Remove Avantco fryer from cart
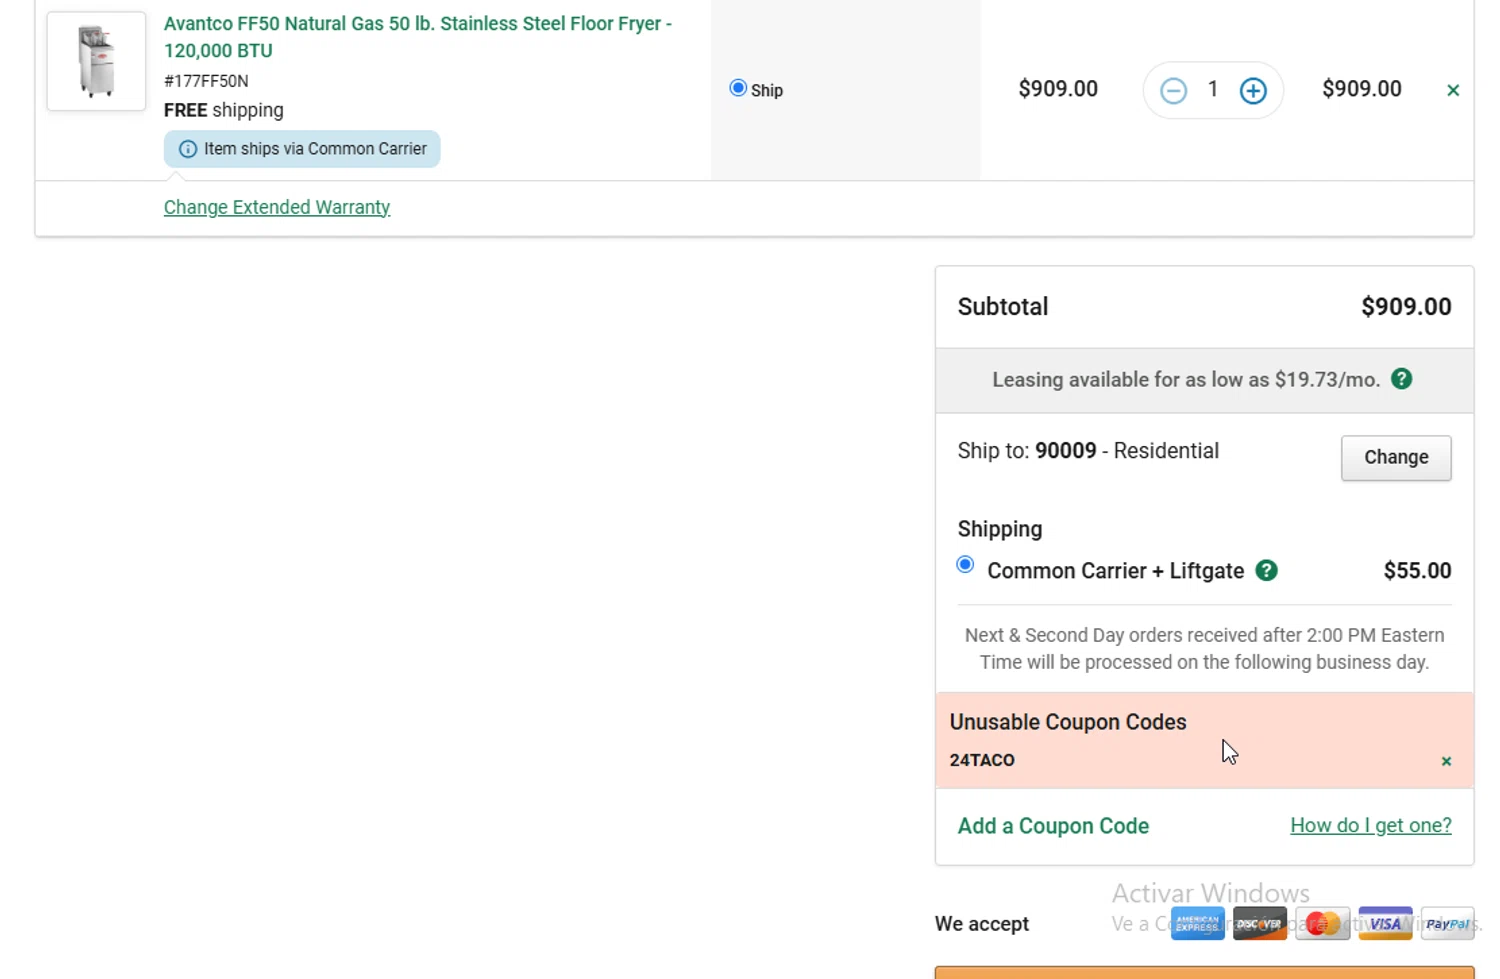The width and height of the screenshot is (1500, 979). (1453, 90)
